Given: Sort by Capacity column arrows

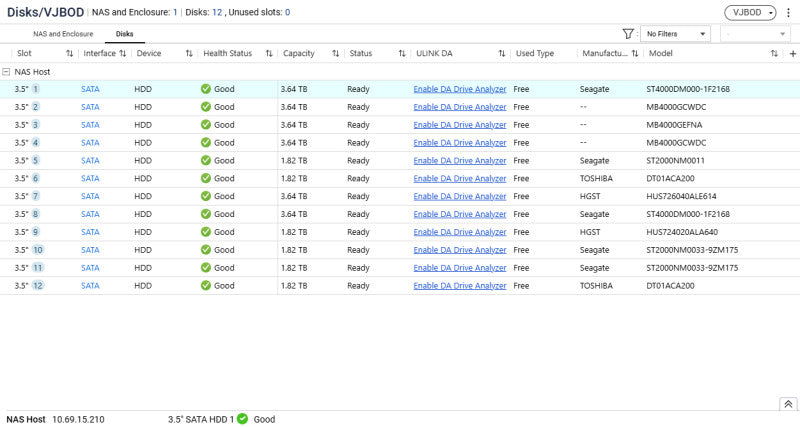Looking at the screenshot, I should tap(335, 54).
